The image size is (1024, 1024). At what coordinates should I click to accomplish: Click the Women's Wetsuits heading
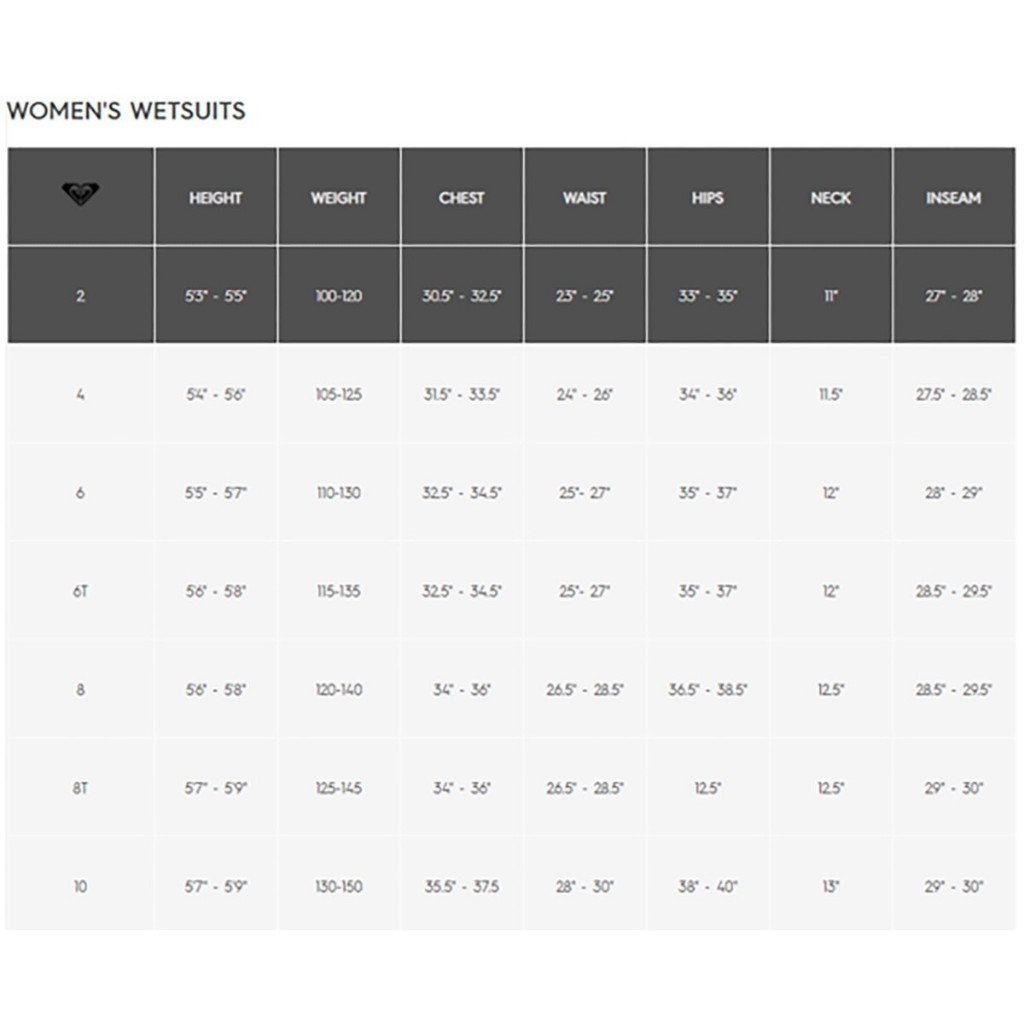click(x=126, y=111)
